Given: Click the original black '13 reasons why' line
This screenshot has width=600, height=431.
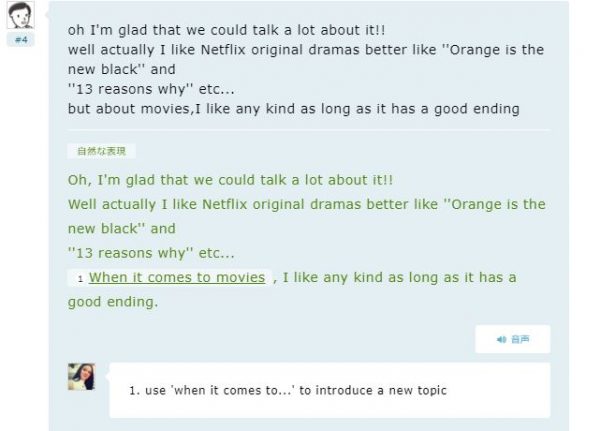Looking at the screenshot, I should [x=151, y=89].
